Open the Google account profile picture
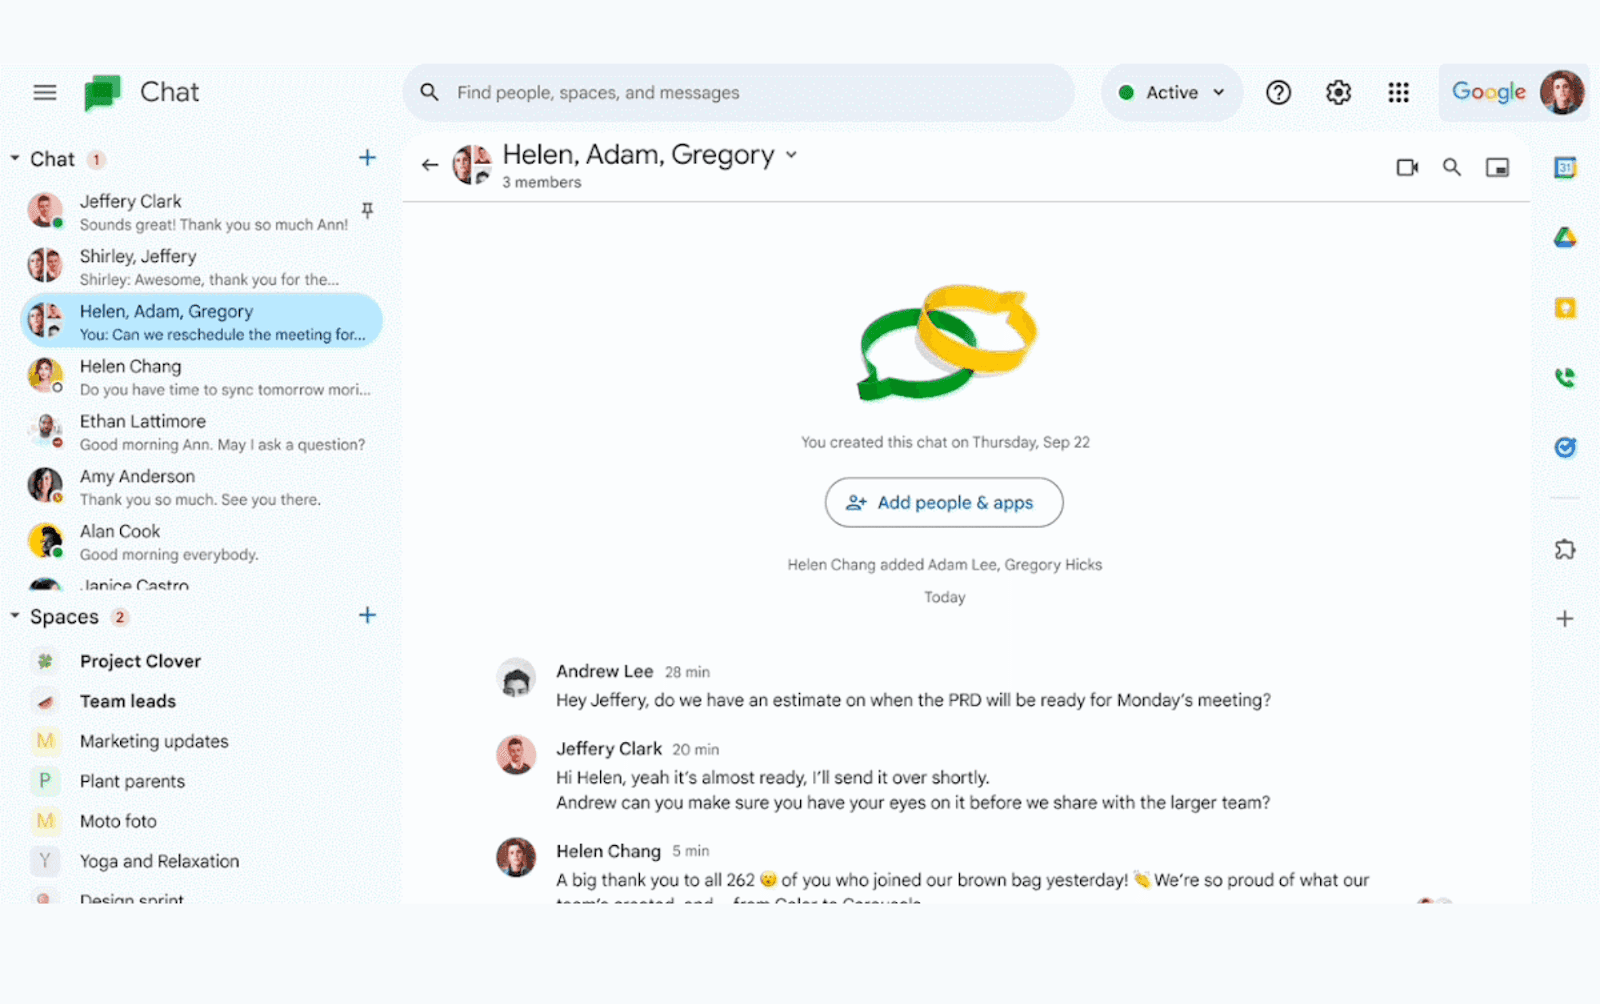Viewport: 1600px width, 1004px height. click(1562, 92)
